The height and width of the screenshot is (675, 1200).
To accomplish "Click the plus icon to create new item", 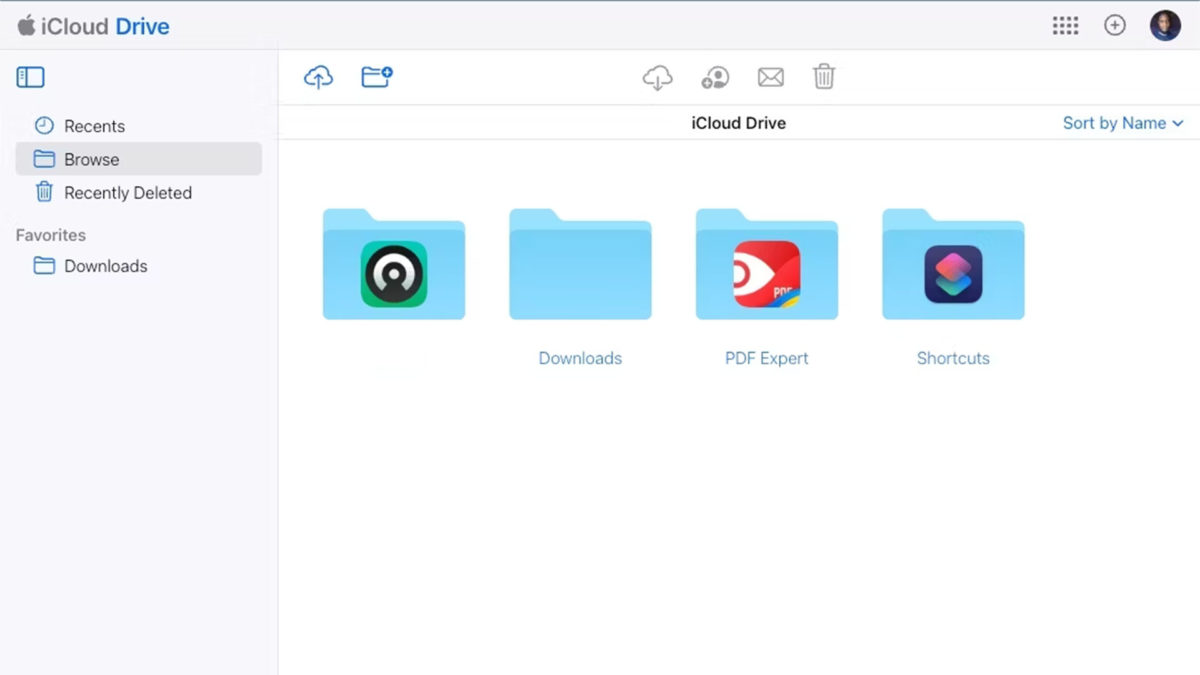I will coord(1115,25).
